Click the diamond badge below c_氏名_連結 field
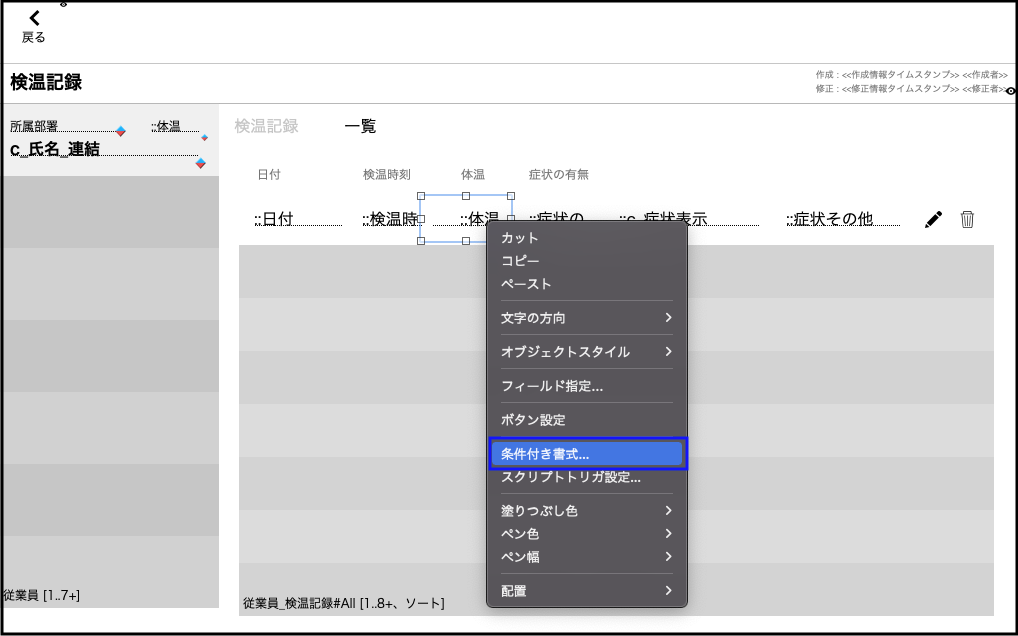 click(200, 163)
